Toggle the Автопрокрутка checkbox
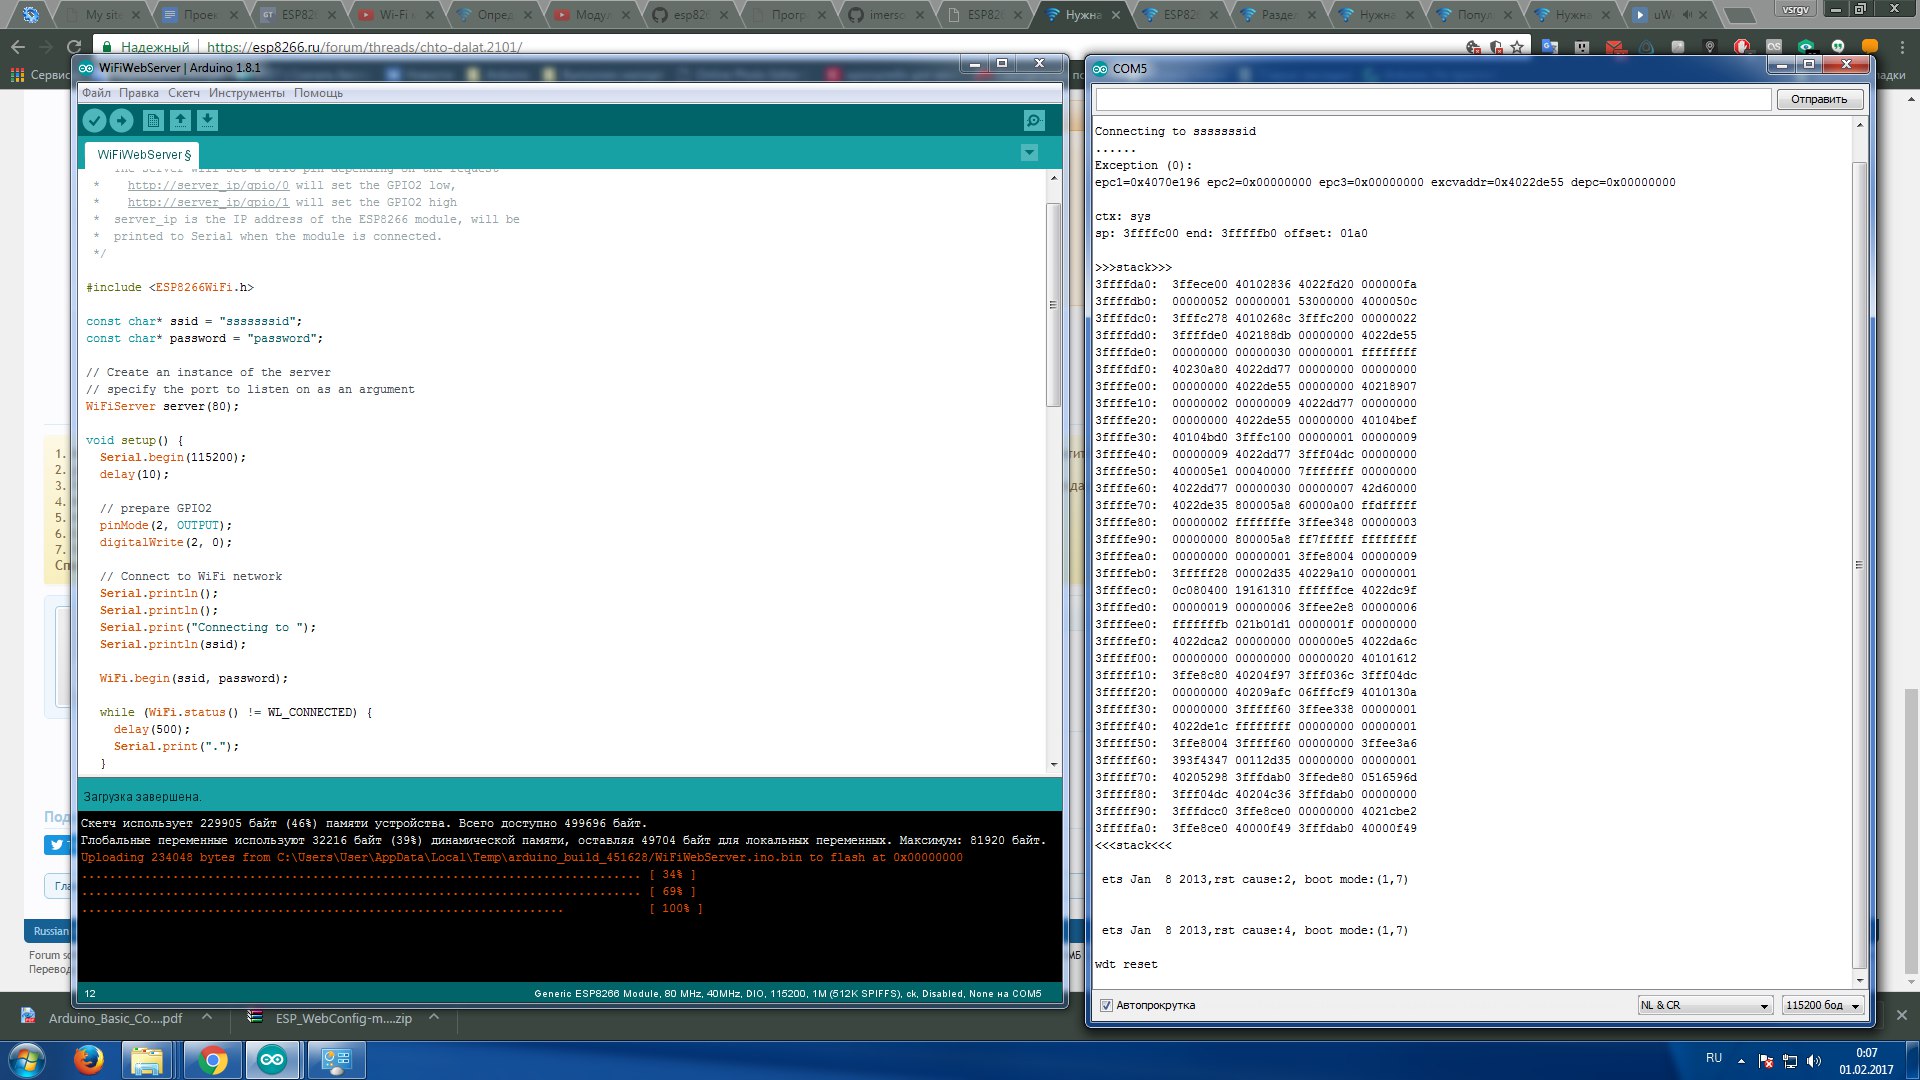This screenshot has width=1920, height=1080. point(1106,1006)
